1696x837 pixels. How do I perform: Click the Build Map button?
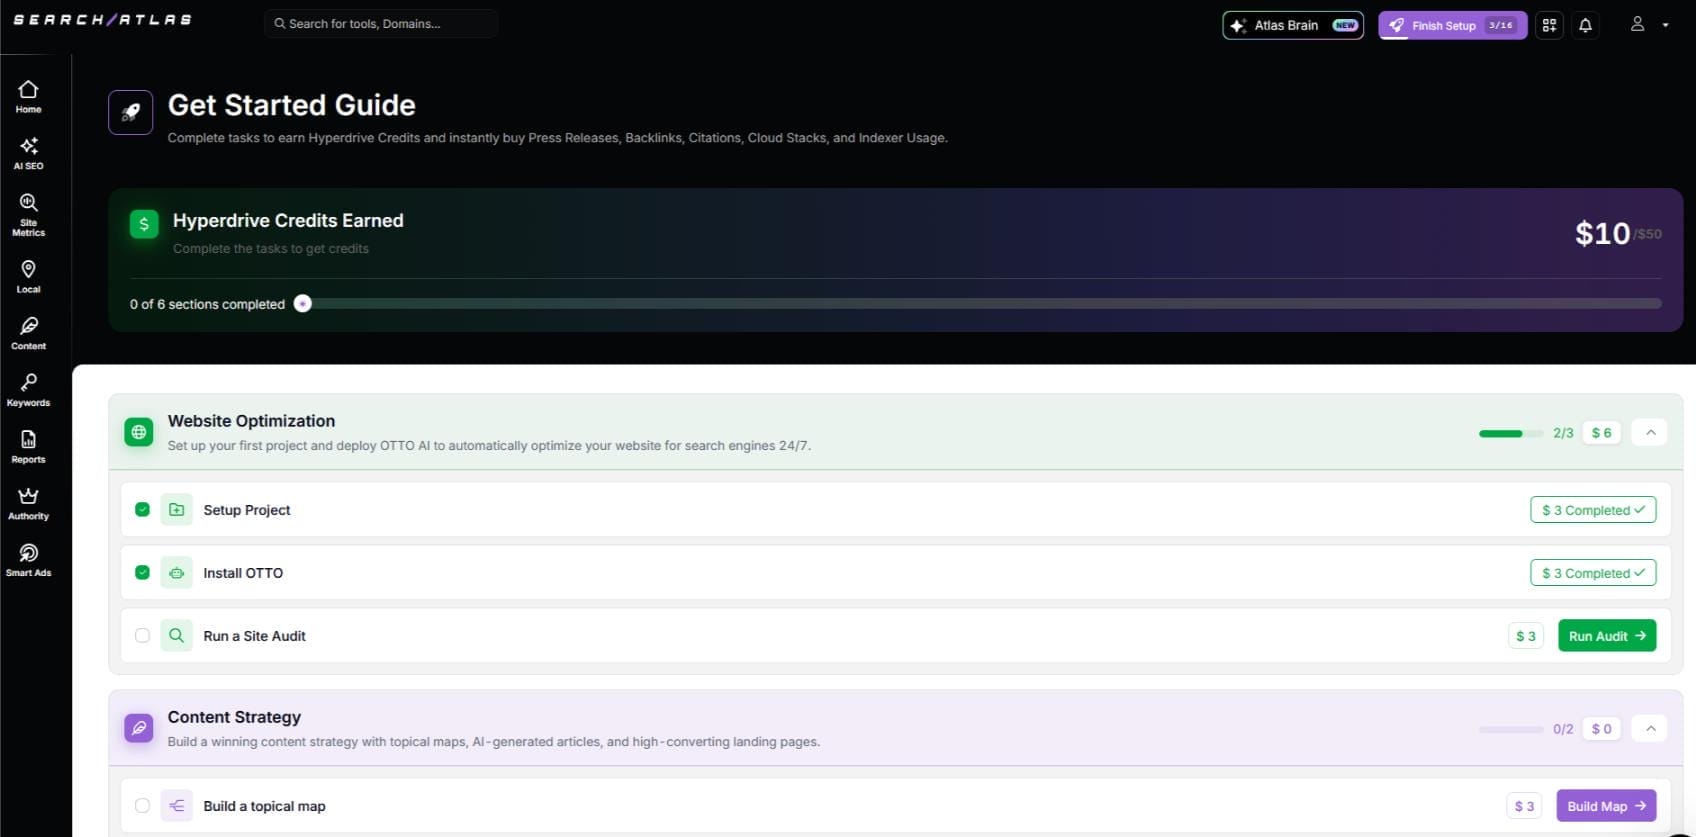(1606, 806)
